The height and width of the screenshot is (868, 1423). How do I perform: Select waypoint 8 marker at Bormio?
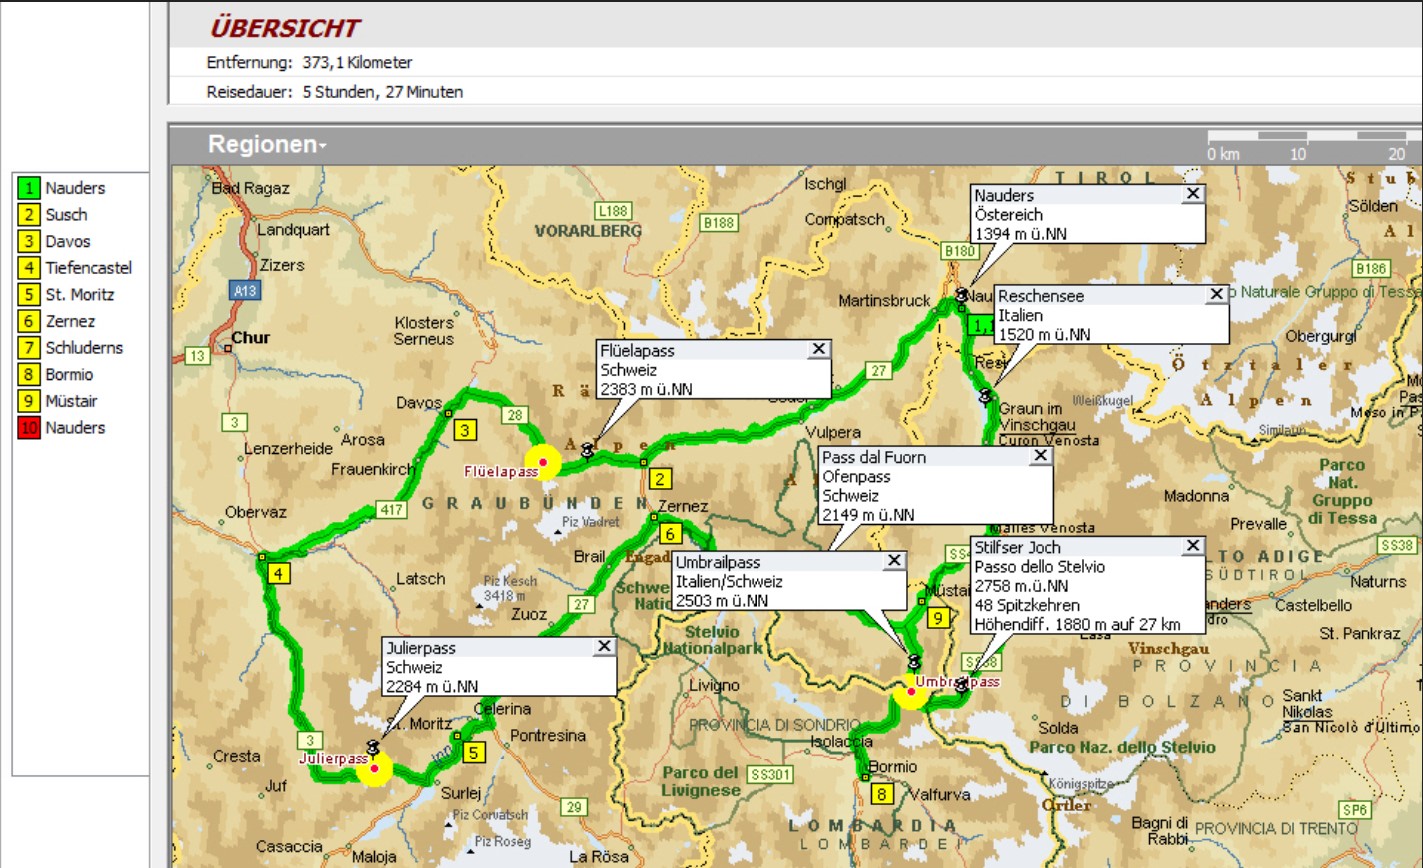click(x=881, y=795)
